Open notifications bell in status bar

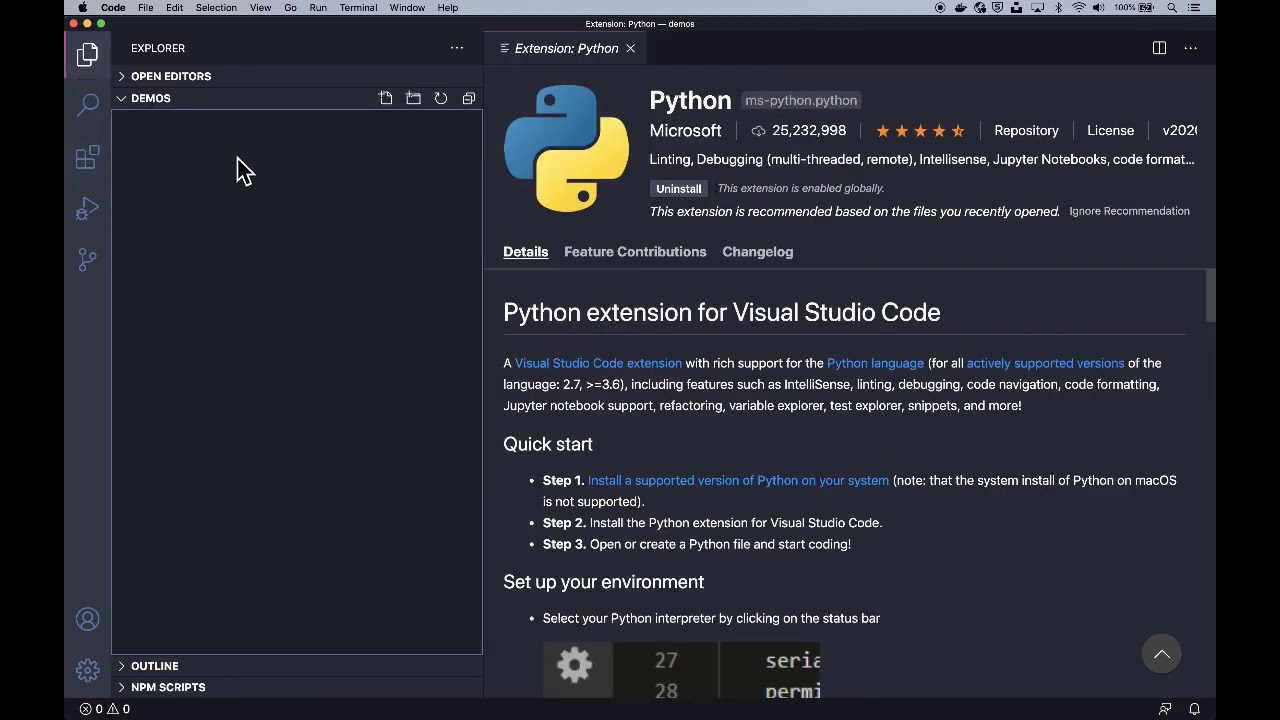pos(1194,709)
